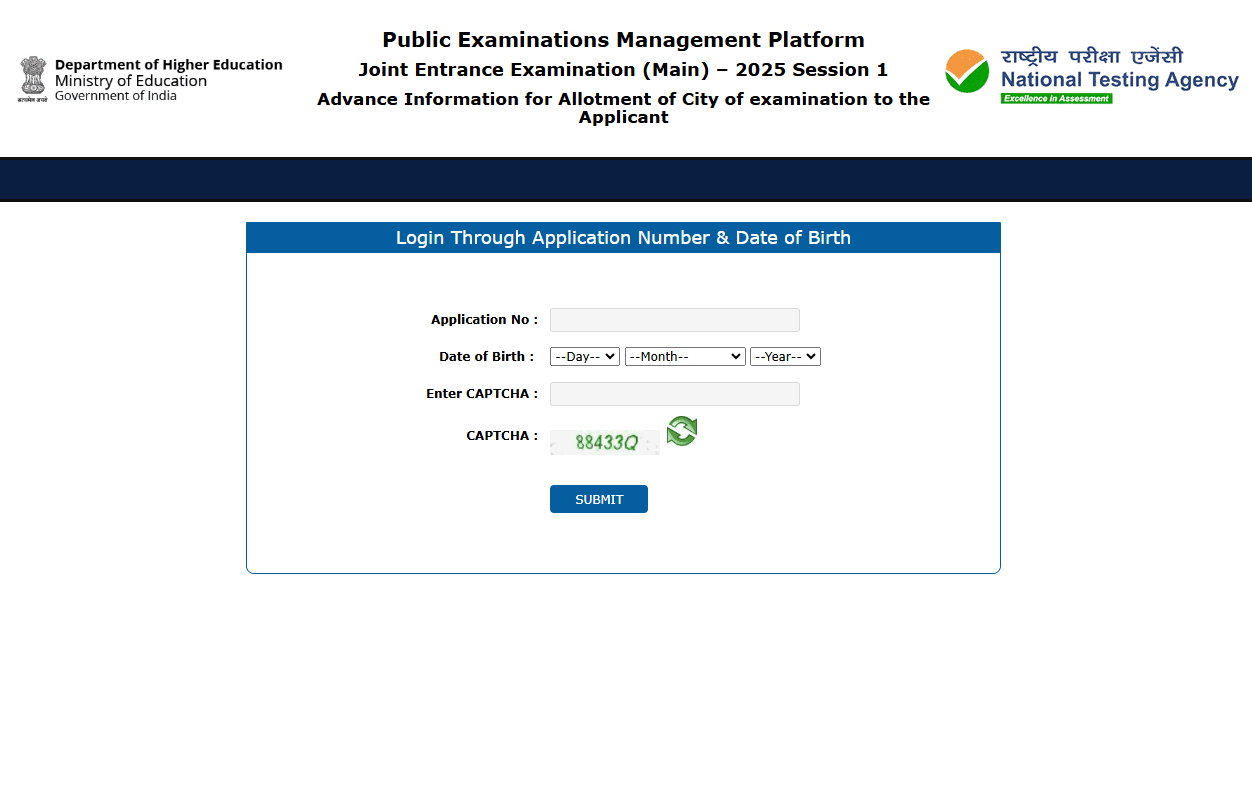Click the refresh CAPTCHA icon
Screen dimensions: 1252x800
coord(682,432)
